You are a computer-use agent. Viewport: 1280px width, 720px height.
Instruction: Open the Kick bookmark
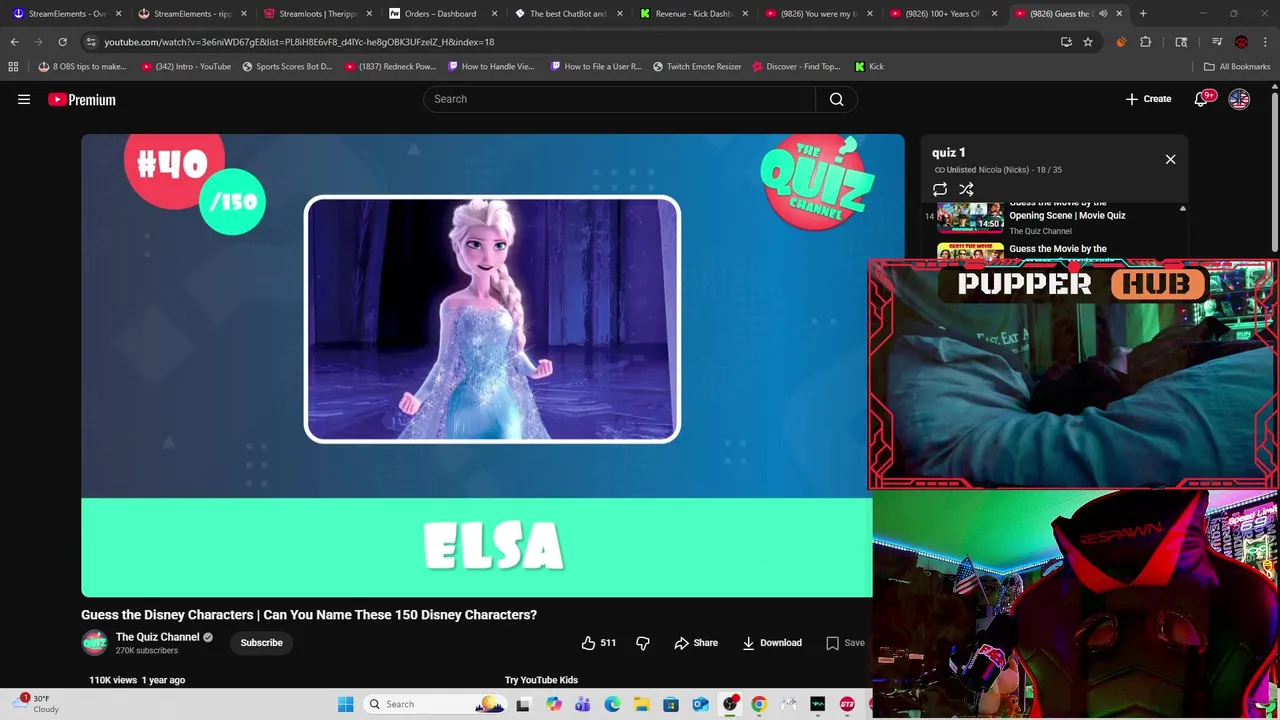click(x=869, y=66)
